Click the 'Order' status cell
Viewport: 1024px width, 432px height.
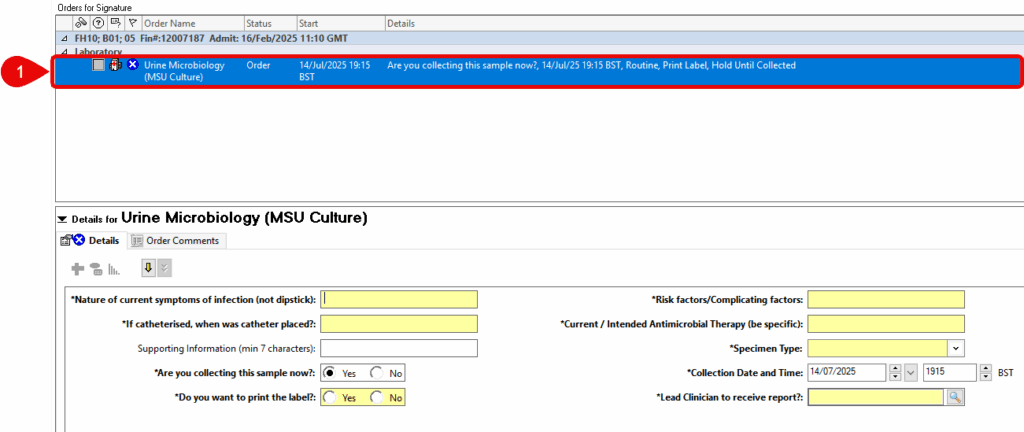[x=258, y=65]
